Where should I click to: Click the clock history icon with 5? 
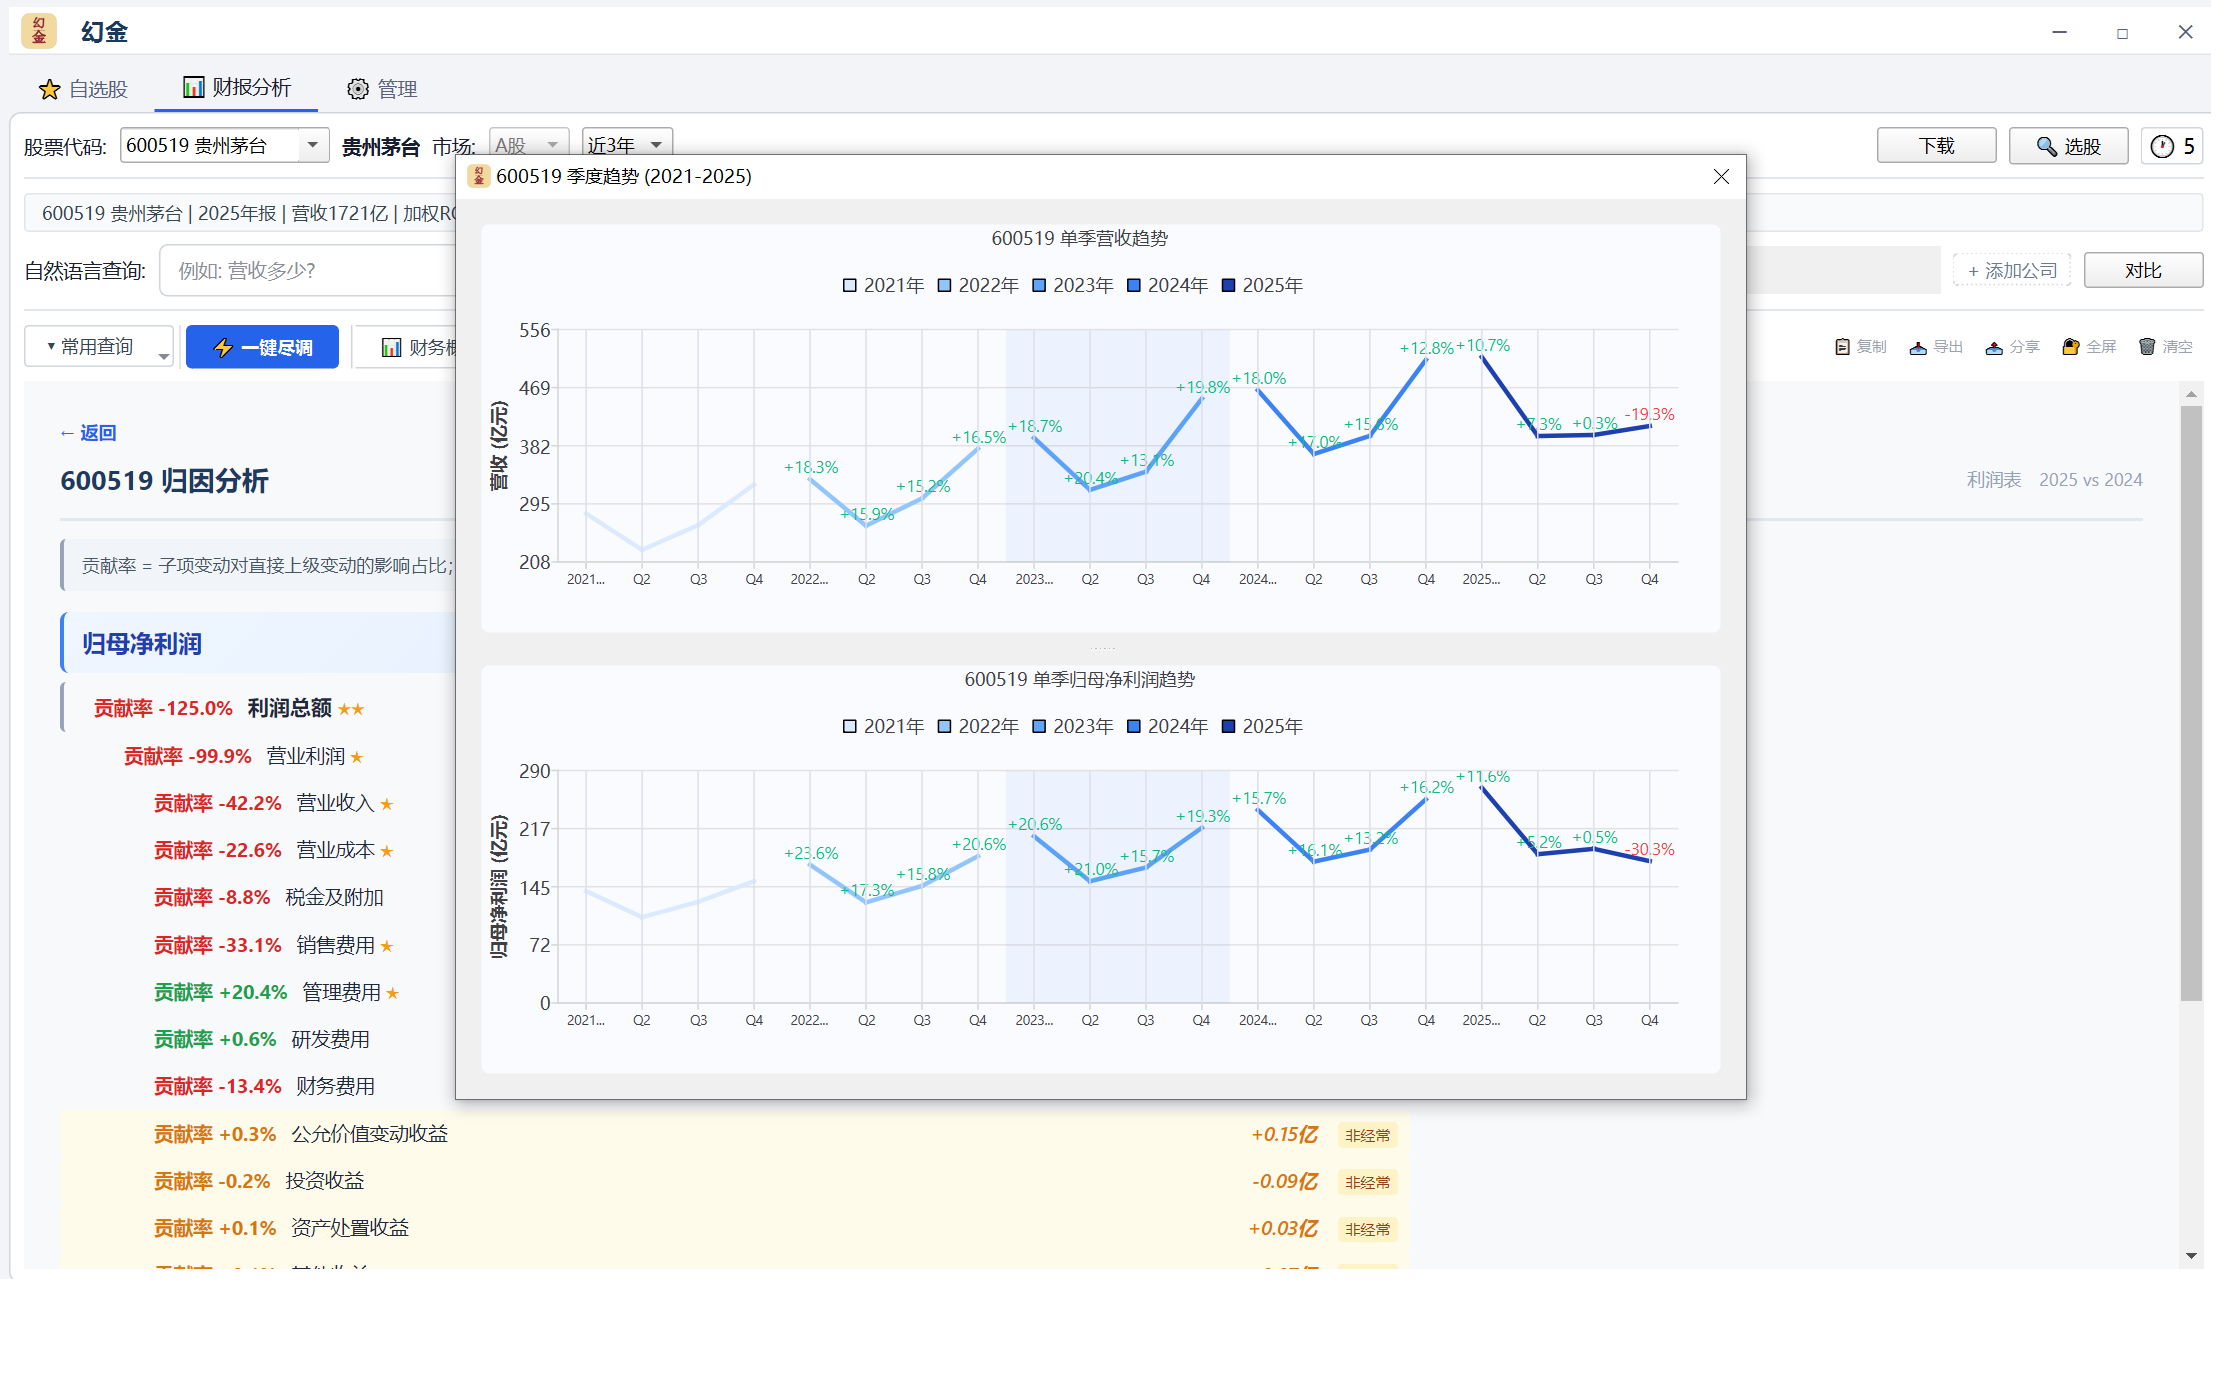pyautogui.click(x=2172, y=146)
